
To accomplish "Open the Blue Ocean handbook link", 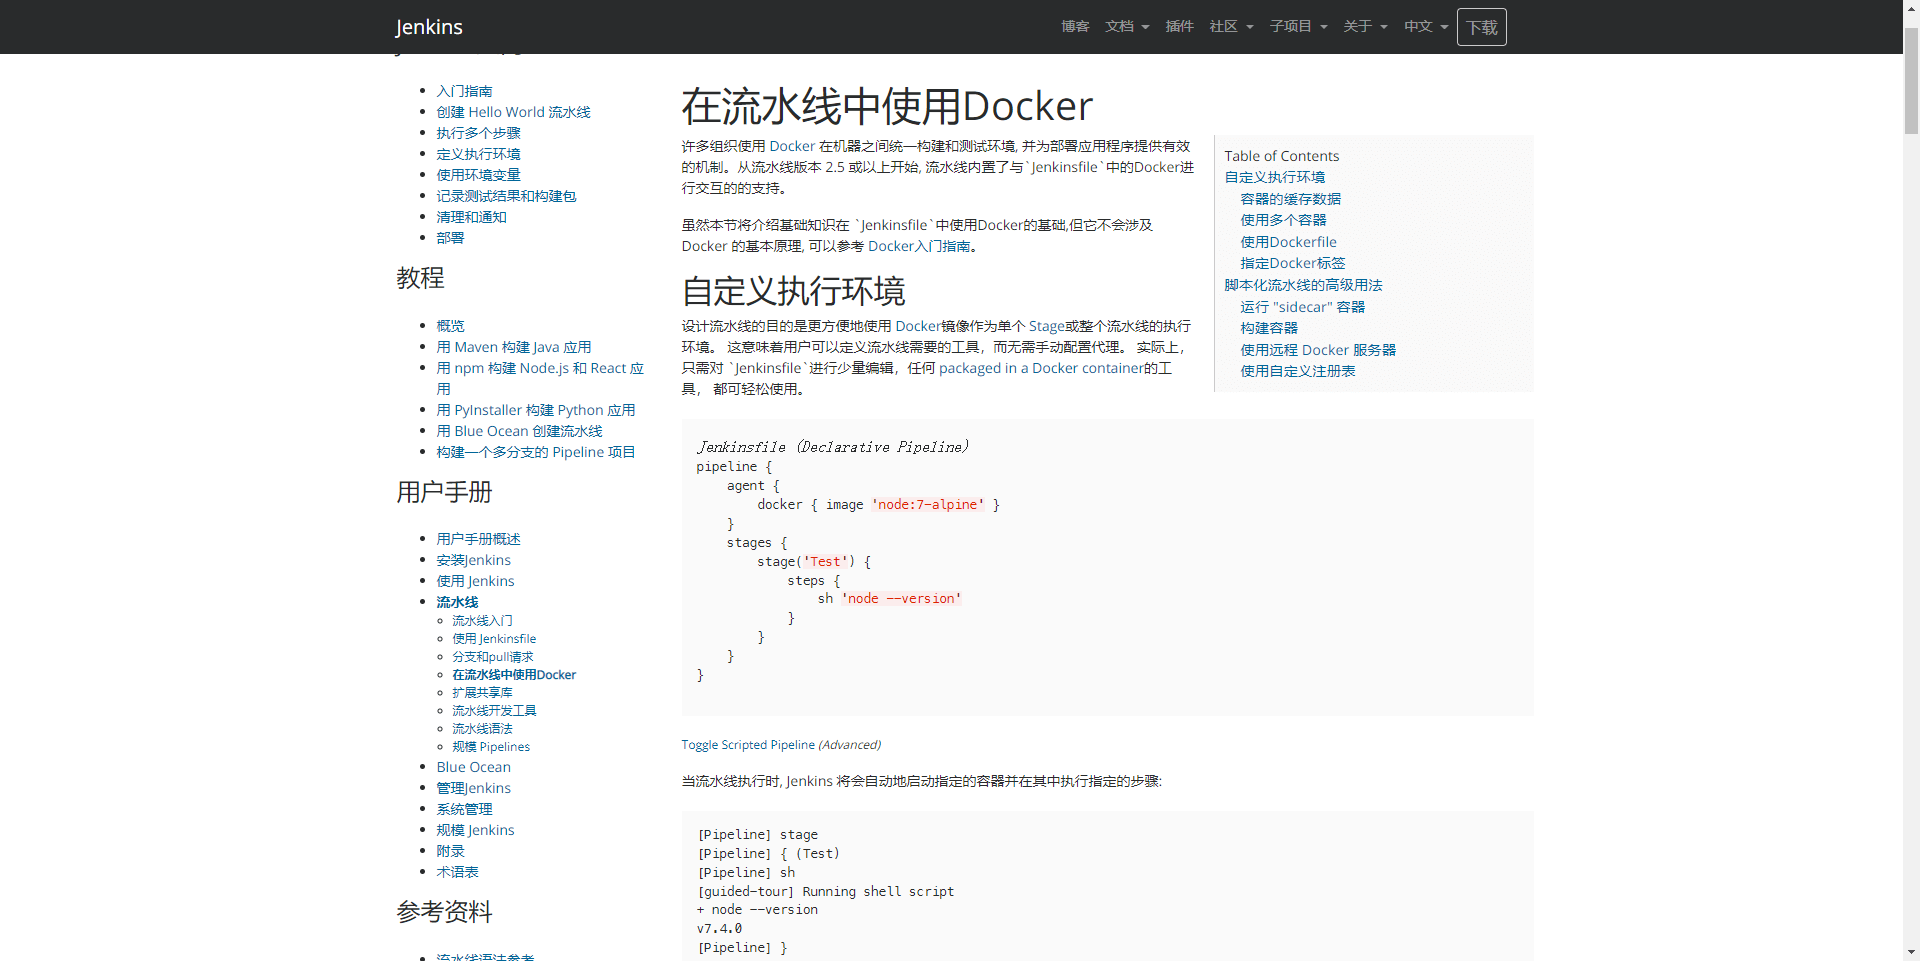I will coord(473,767).
